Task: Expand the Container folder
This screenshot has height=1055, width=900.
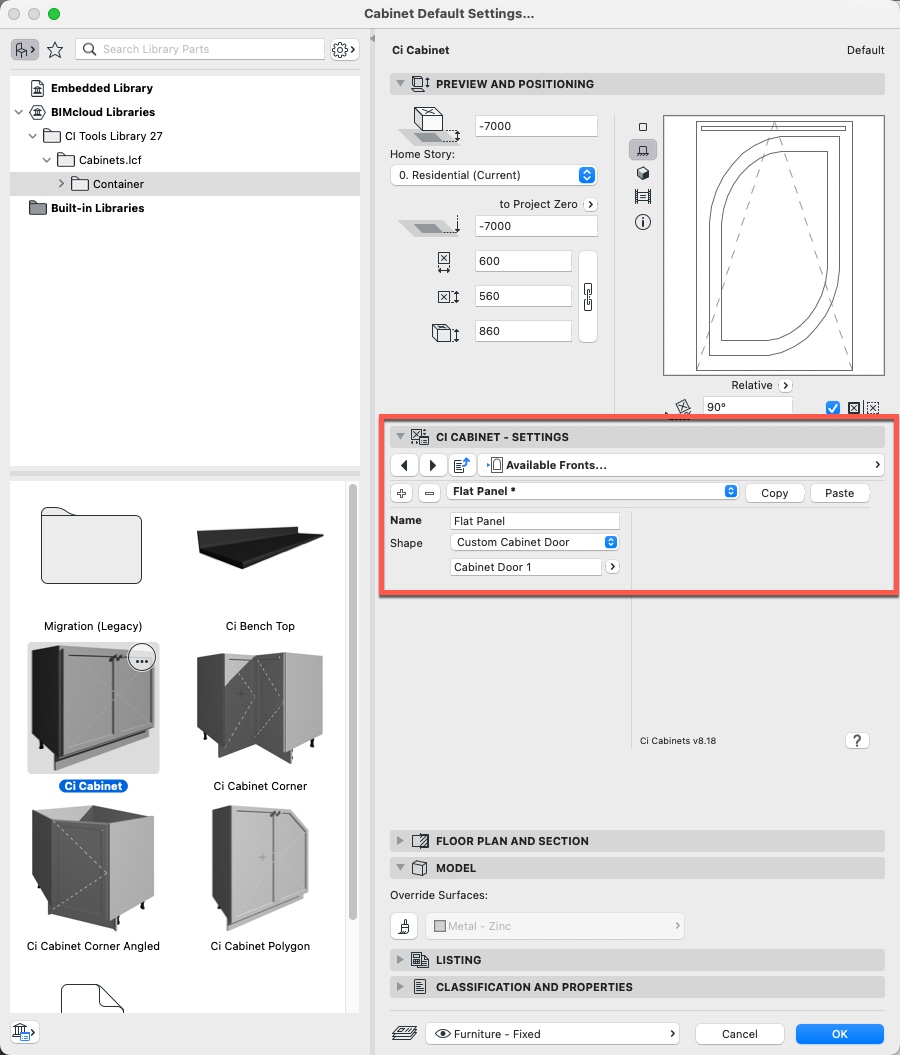Action: coord(61,184)
